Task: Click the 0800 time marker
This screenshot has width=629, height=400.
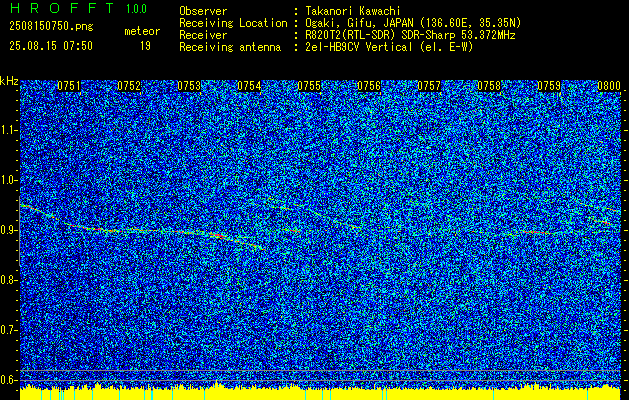Action: tap(609, 86)
